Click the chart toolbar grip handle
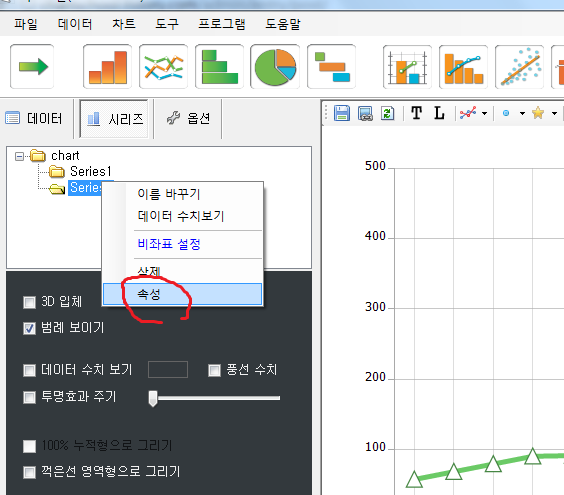This screenshot has height=495, width=564. (x=326, y=113)
